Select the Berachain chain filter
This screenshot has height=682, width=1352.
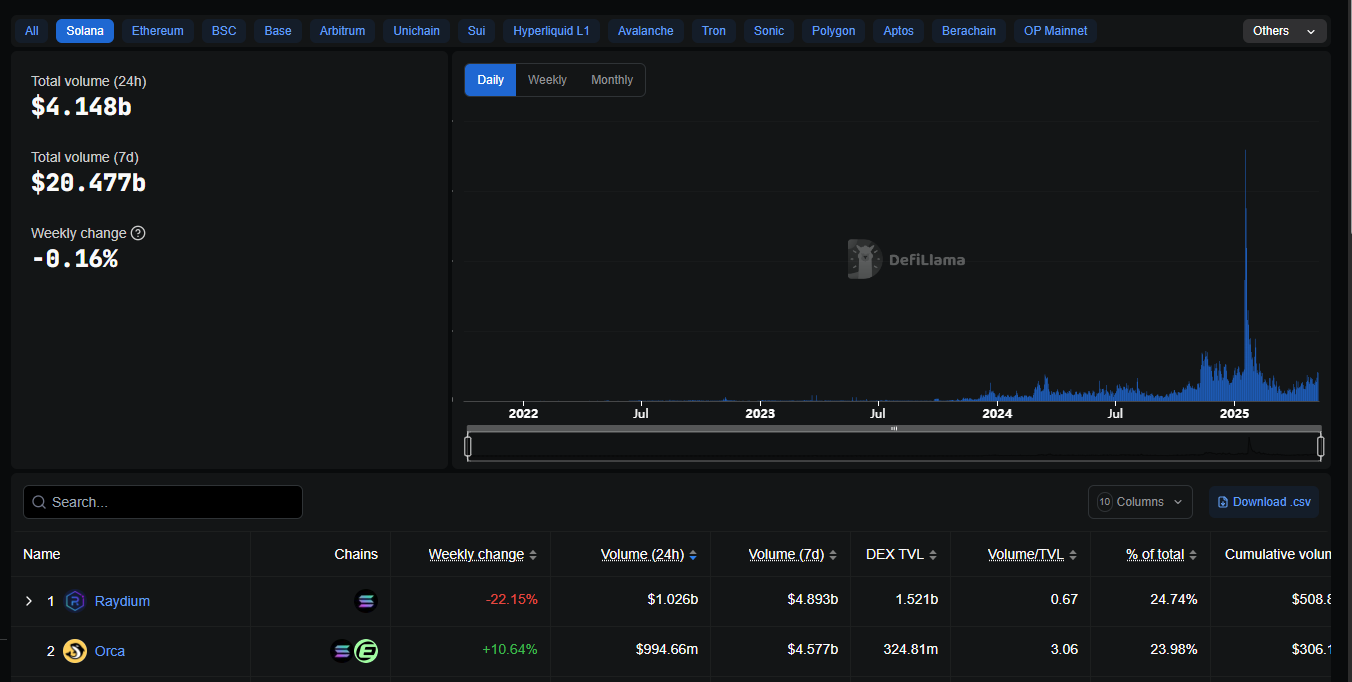[x=969, y=31]
